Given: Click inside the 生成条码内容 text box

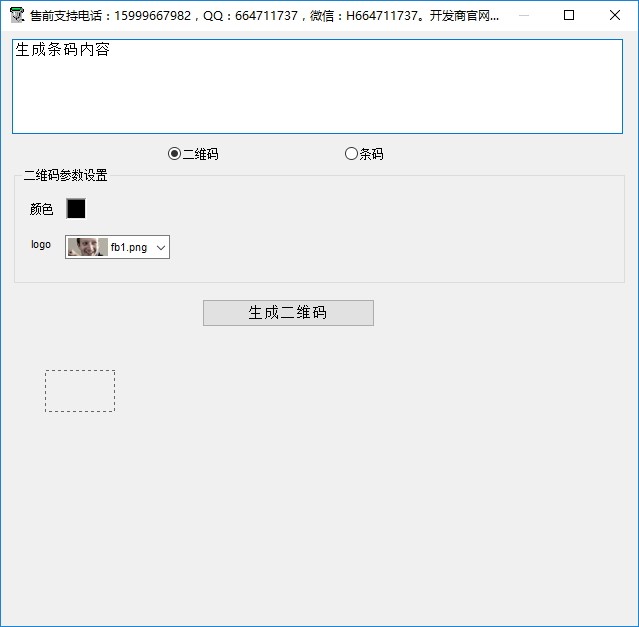Looking at the screenshot, I should (317, 86).
